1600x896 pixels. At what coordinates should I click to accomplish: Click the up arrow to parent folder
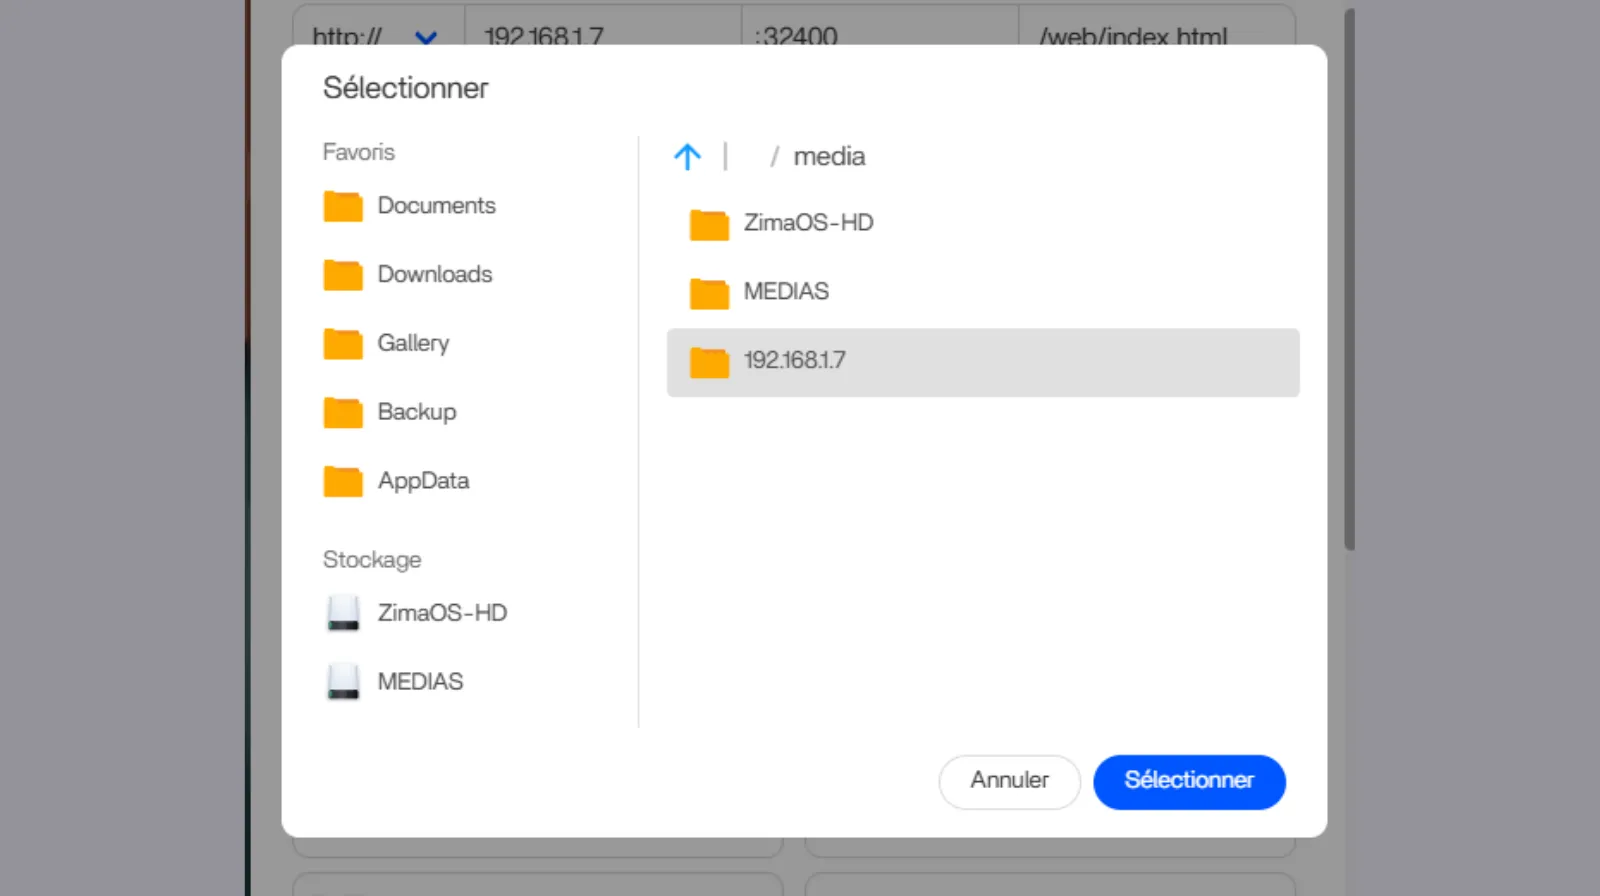tap(687, 157)
